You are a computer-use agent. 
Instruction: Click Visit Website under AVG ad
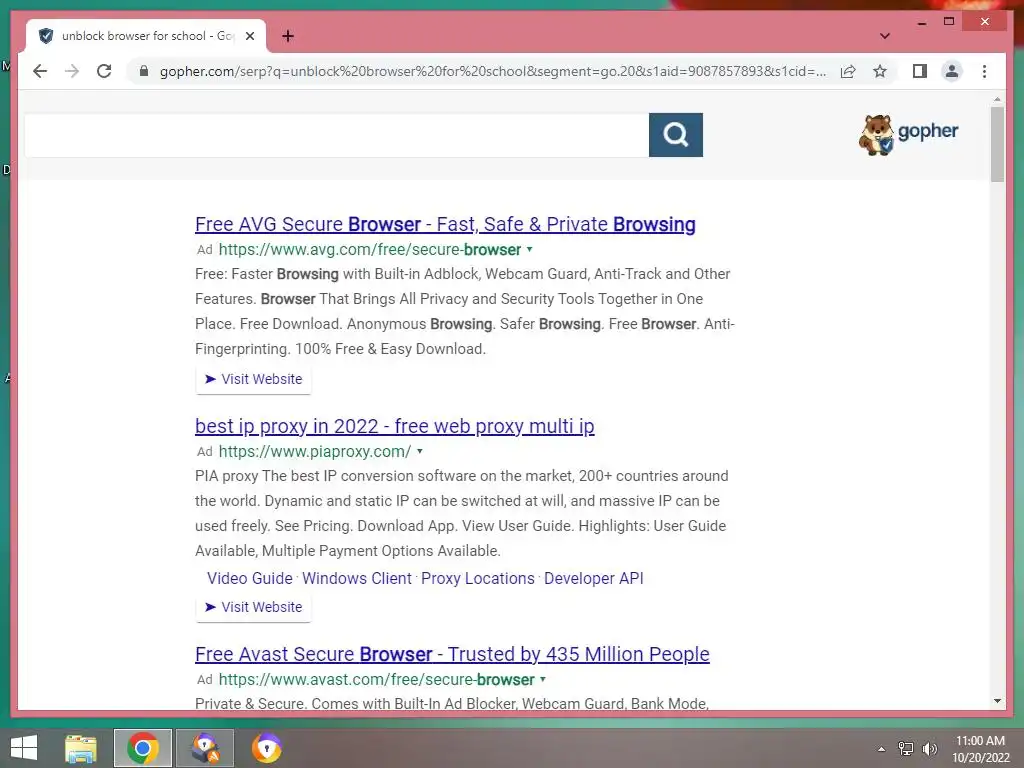pyautogui.click(x=253, y=379)
